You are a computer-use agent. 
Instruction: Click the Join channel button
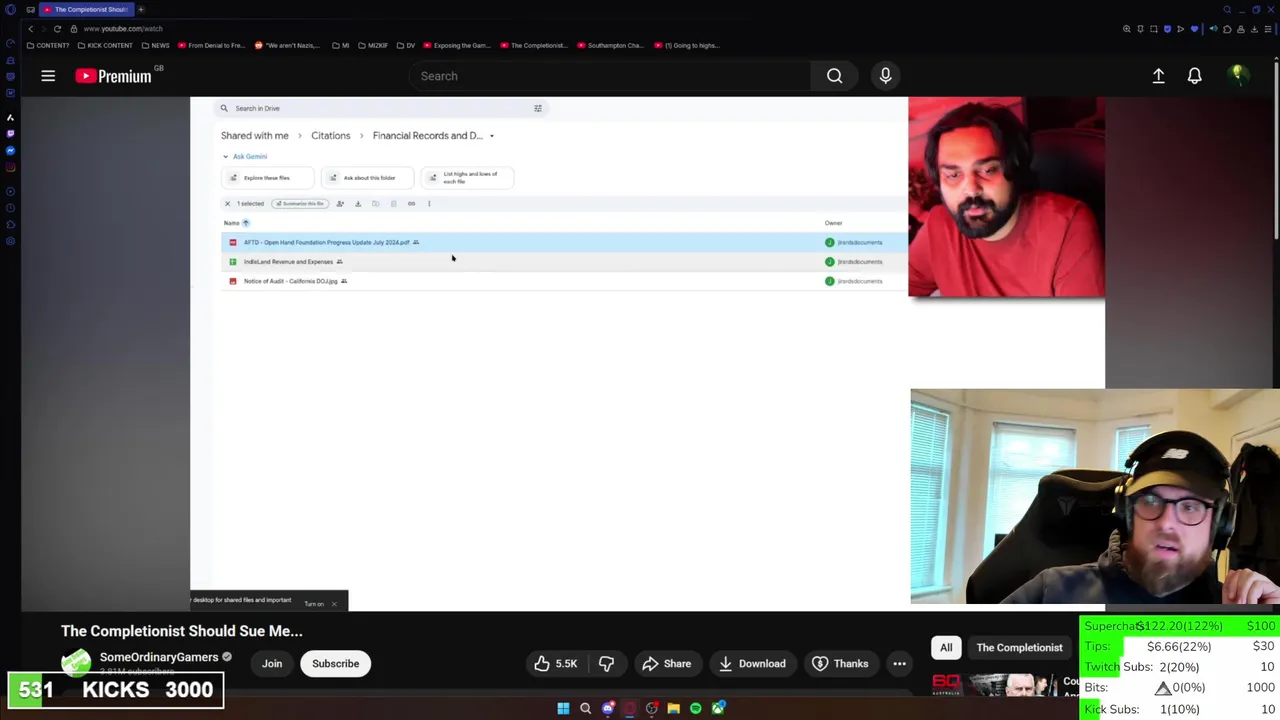coord(272,663)
